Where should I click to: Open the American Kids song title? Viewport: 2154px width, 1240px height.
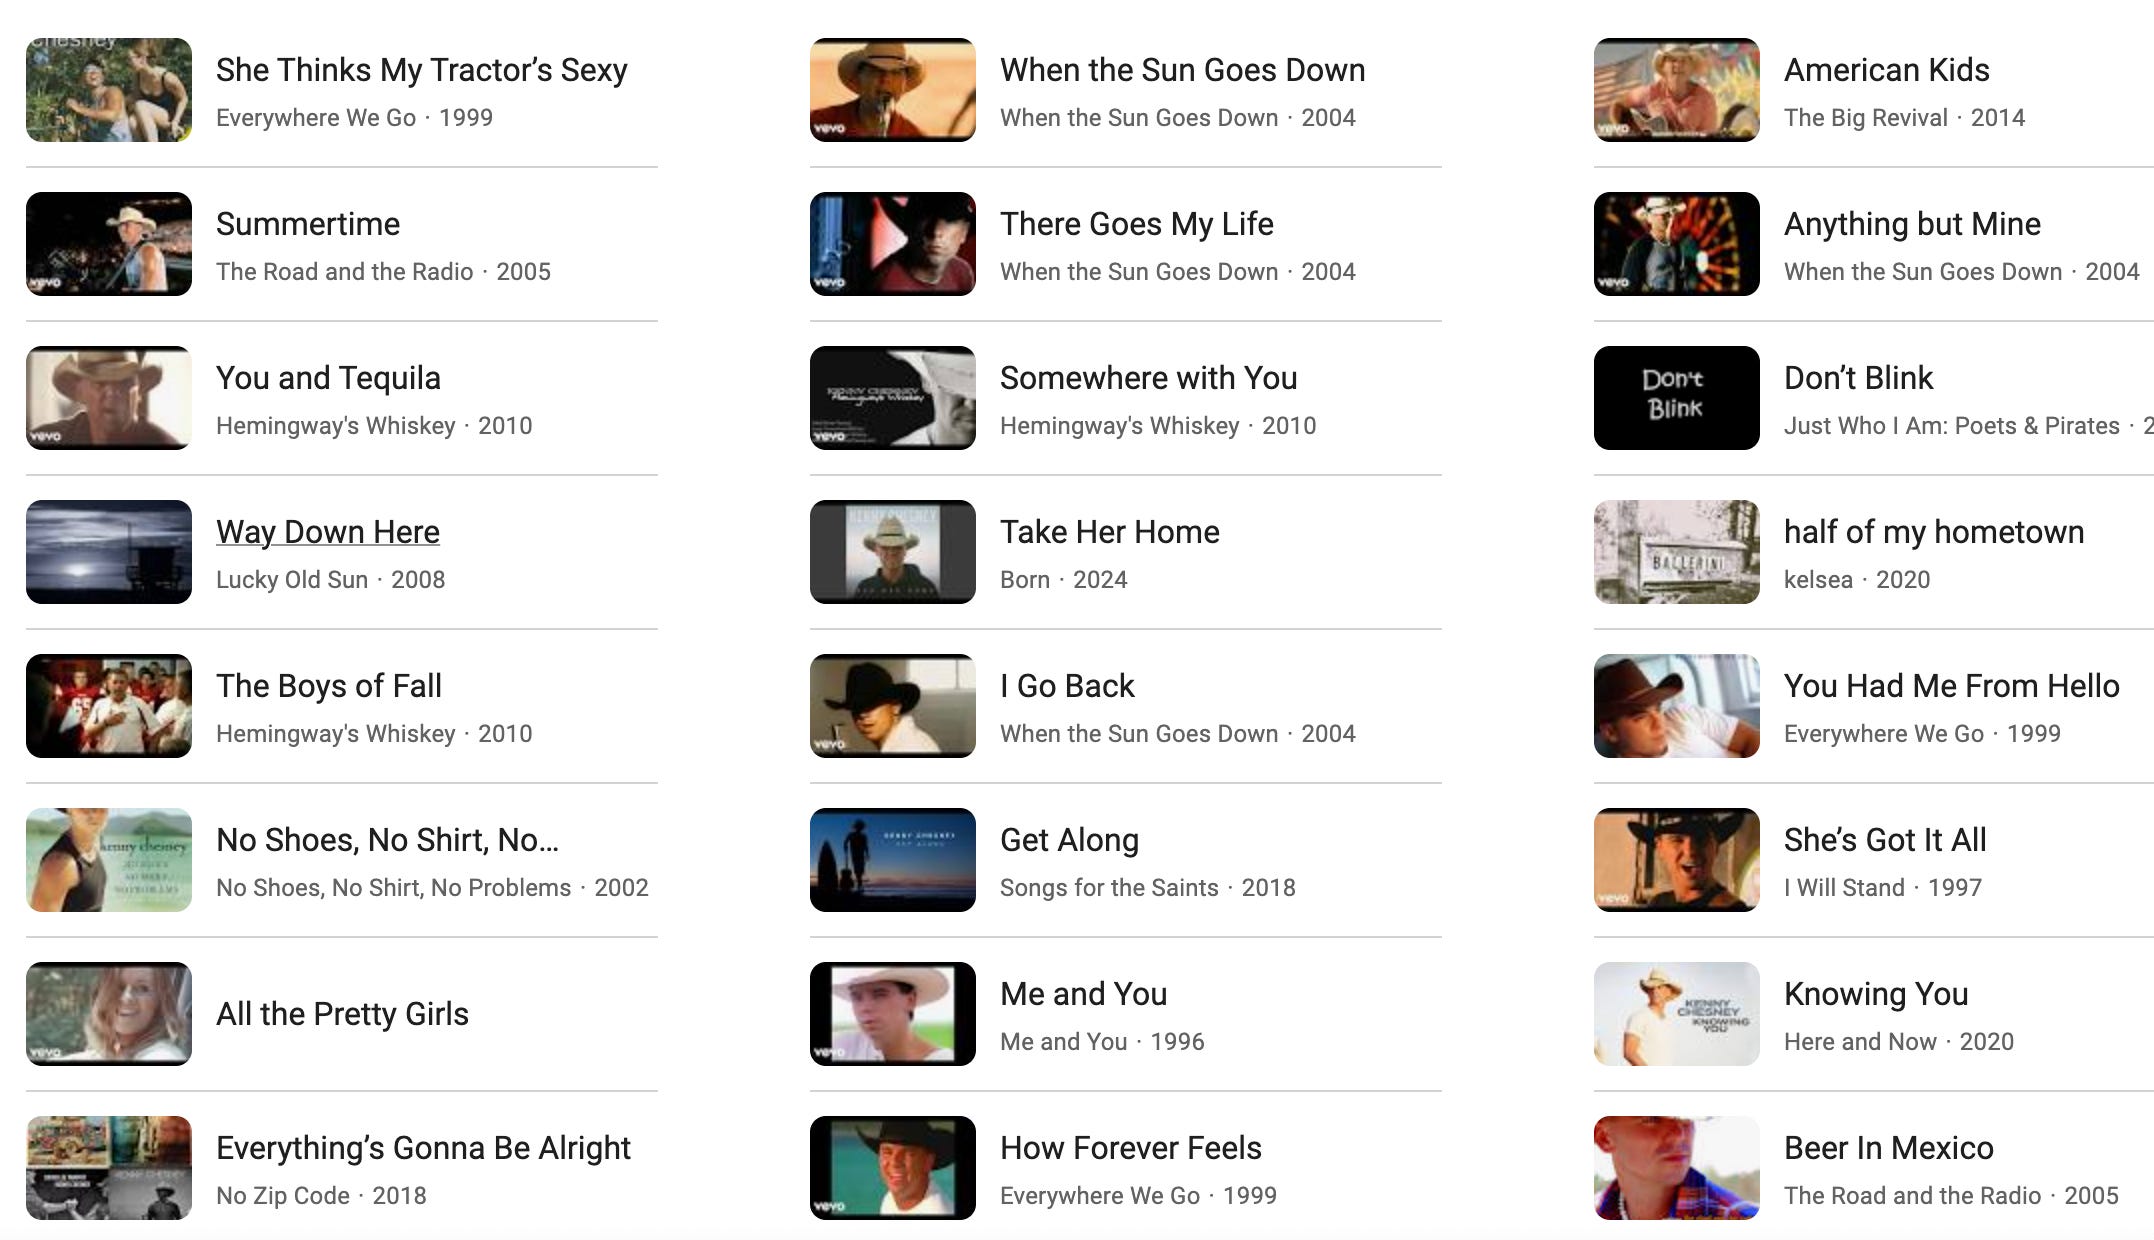tap(1887, 70)
